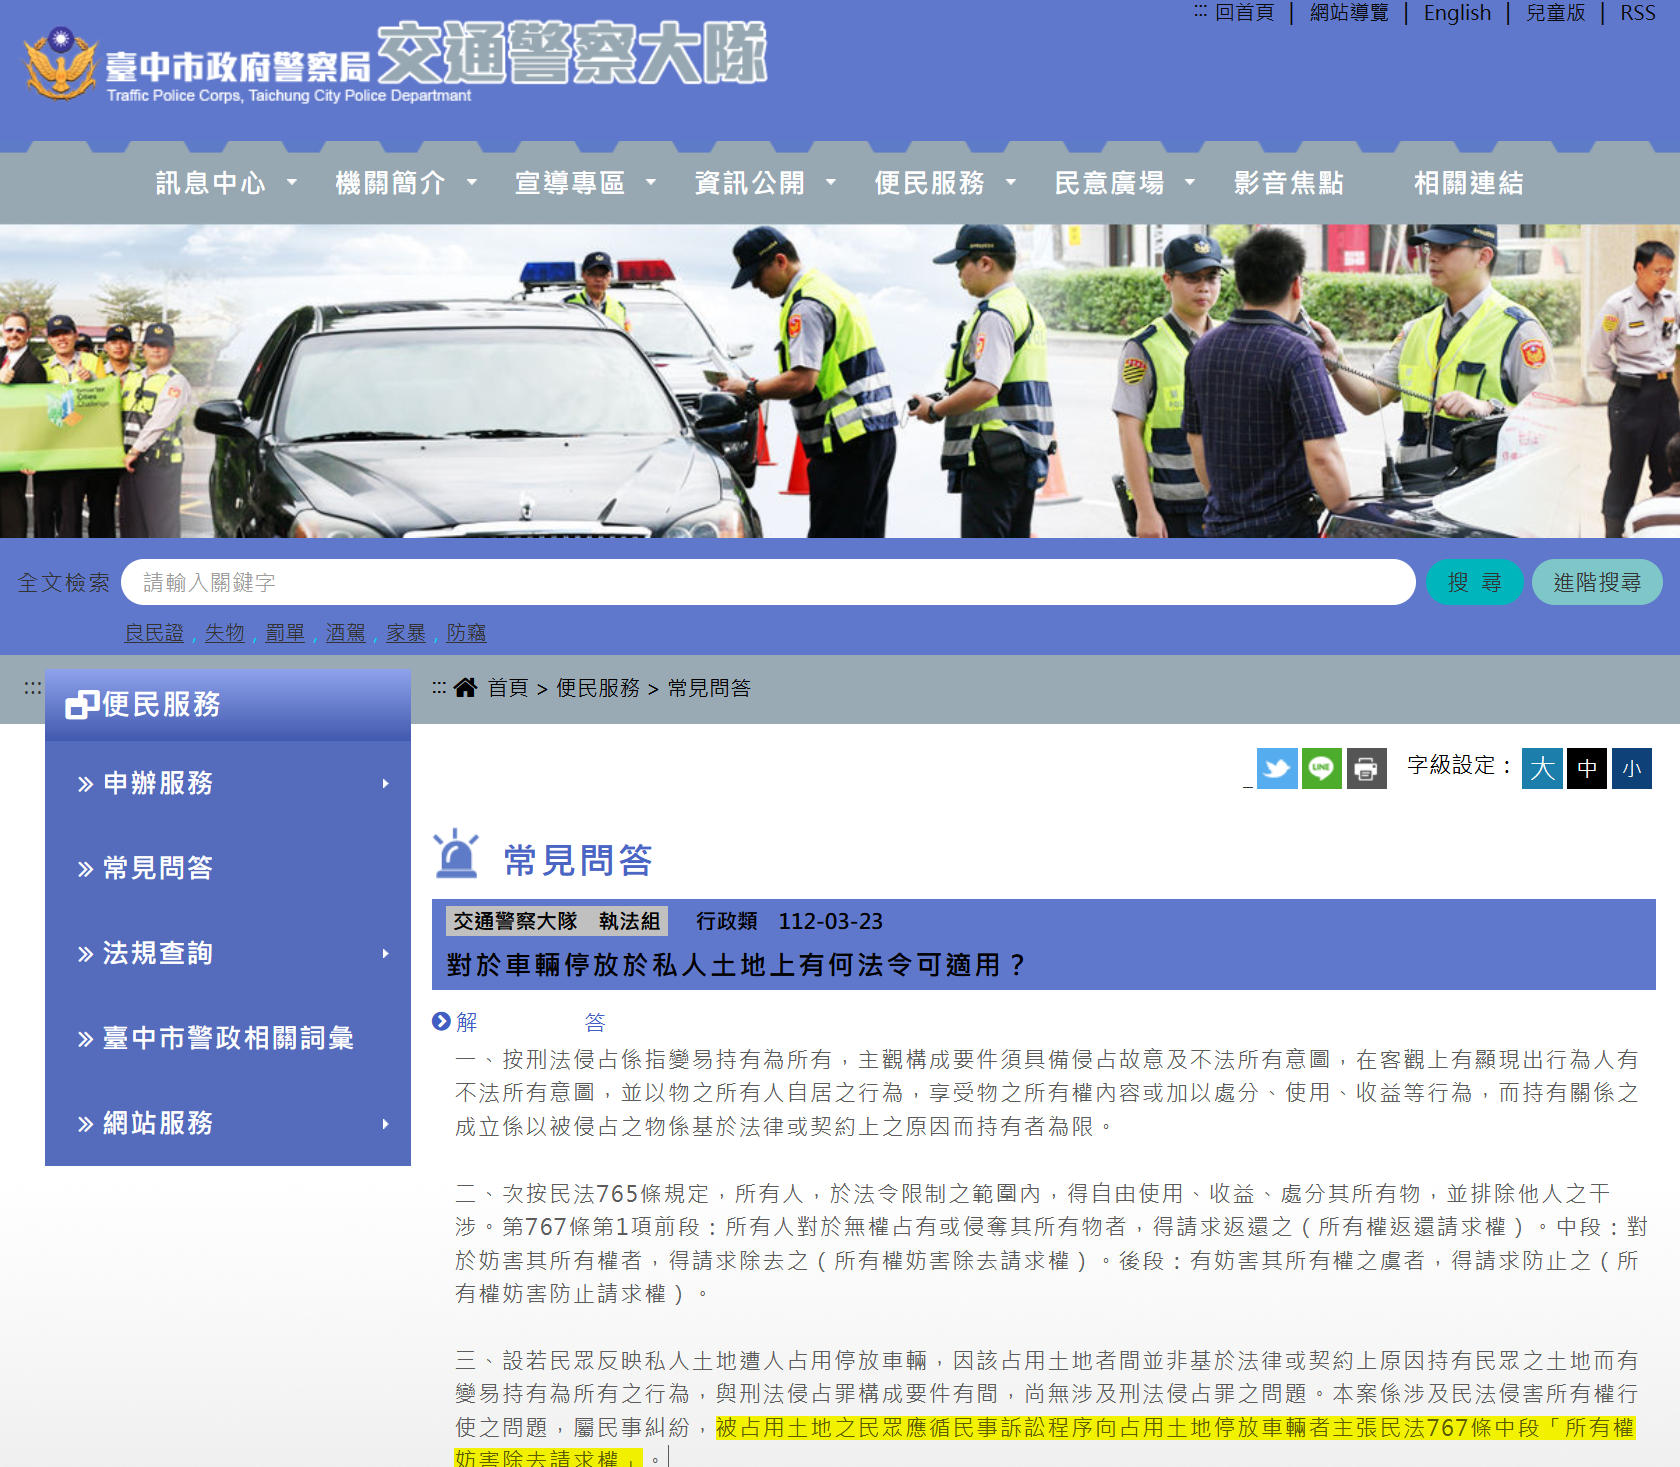
Task: Expand the 網站服務 sidebar submenu
Action: tap(385, 1124)
